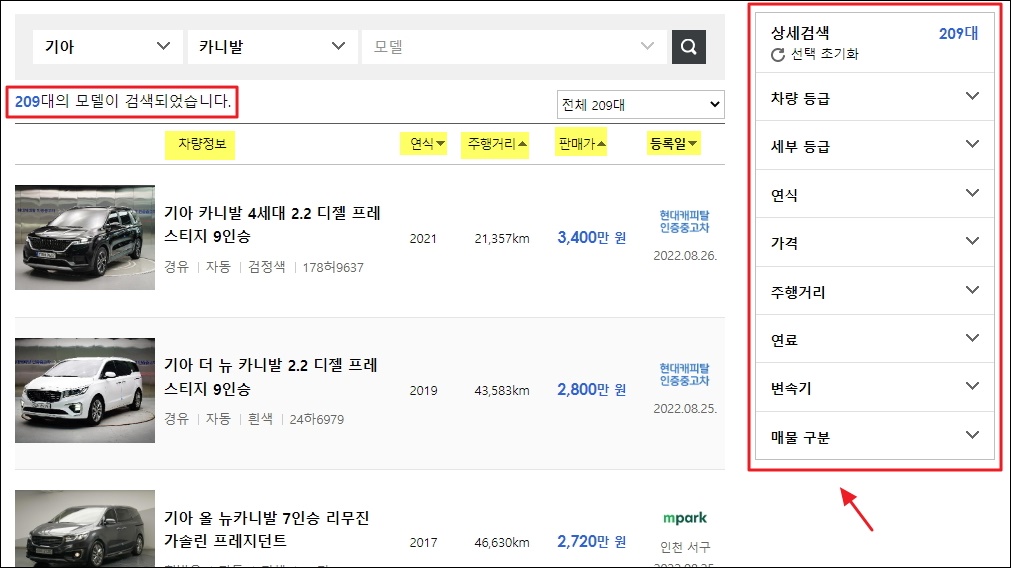
Task: Open the black Carnival 4세대 car thumbnail
Action: click(x=85, y=237)
